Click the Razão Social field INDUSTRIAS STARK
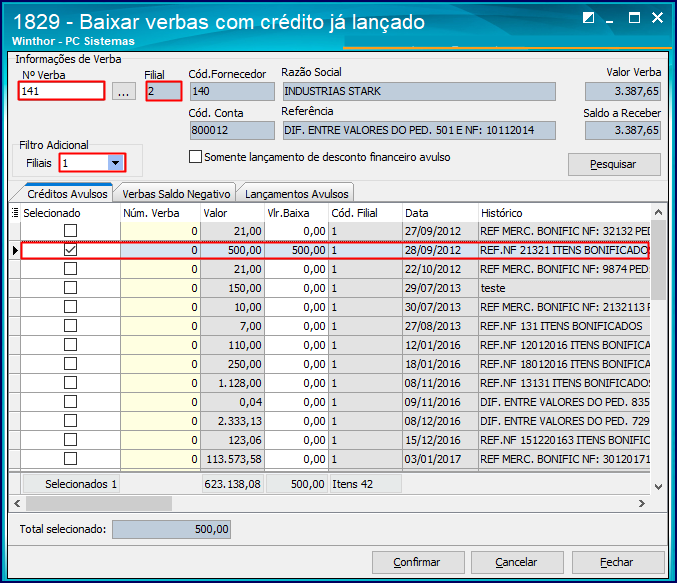This screenshot has height=583, width=677. click(419, 91)
